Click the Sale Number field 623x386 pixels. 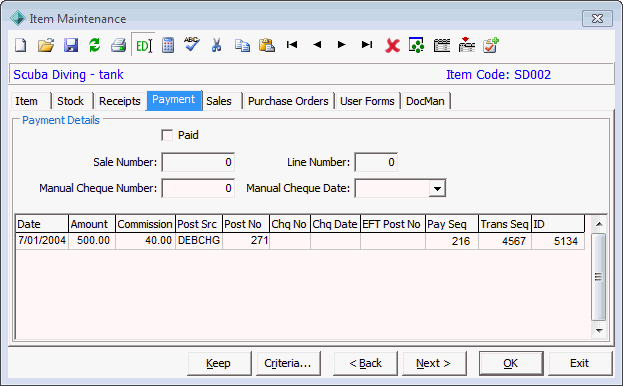coord(198,162)
